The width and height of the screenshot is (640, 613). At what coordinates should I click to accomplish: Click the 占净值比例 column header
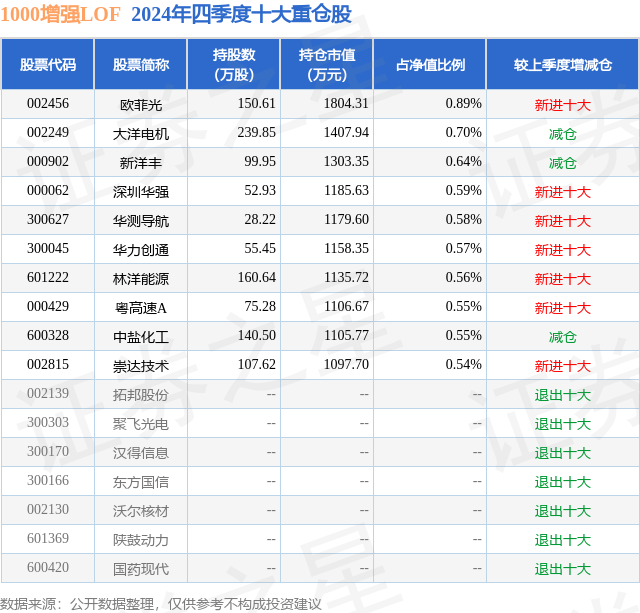coord(430,64)
